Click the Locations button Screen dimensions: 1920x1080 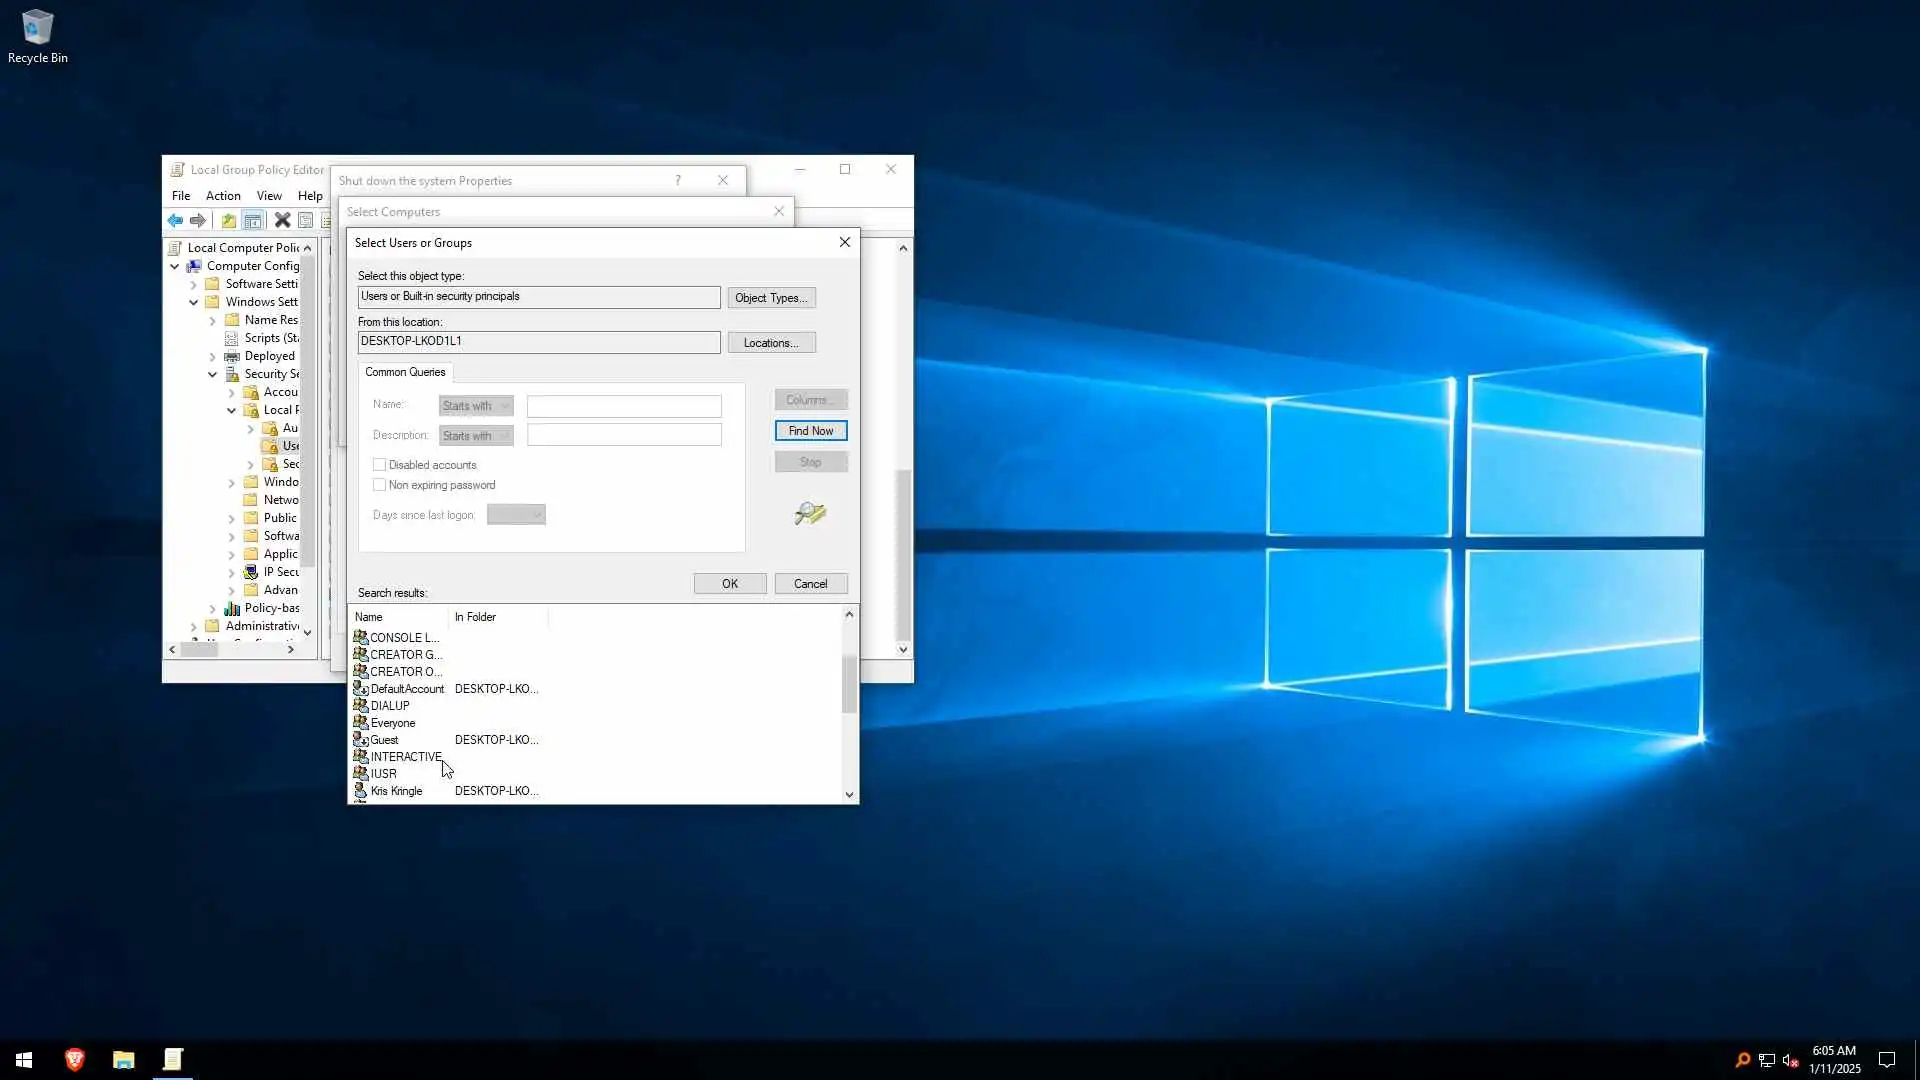[771, 343]
